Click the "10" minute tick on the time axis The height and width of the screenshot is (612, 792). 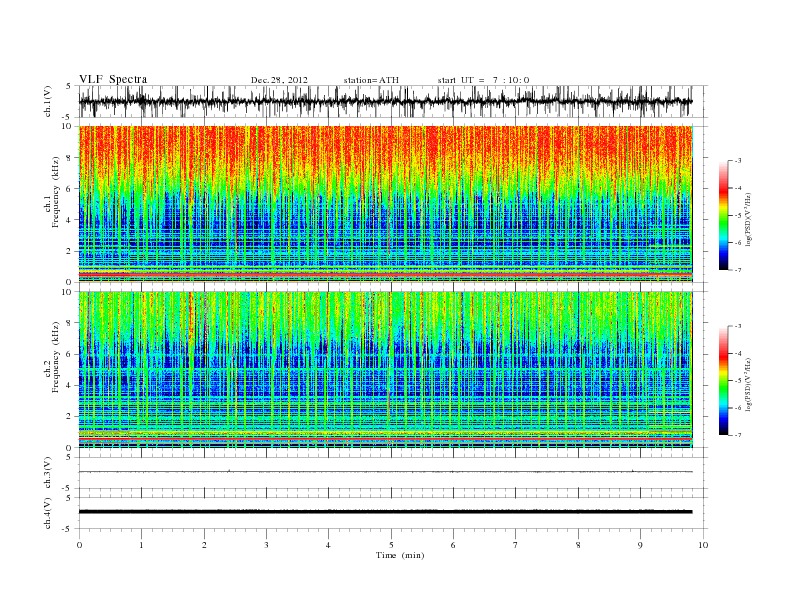(703, 545)
